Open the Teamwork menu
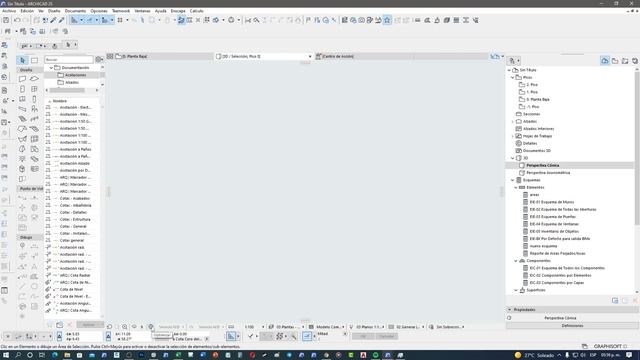 (121, 11)
